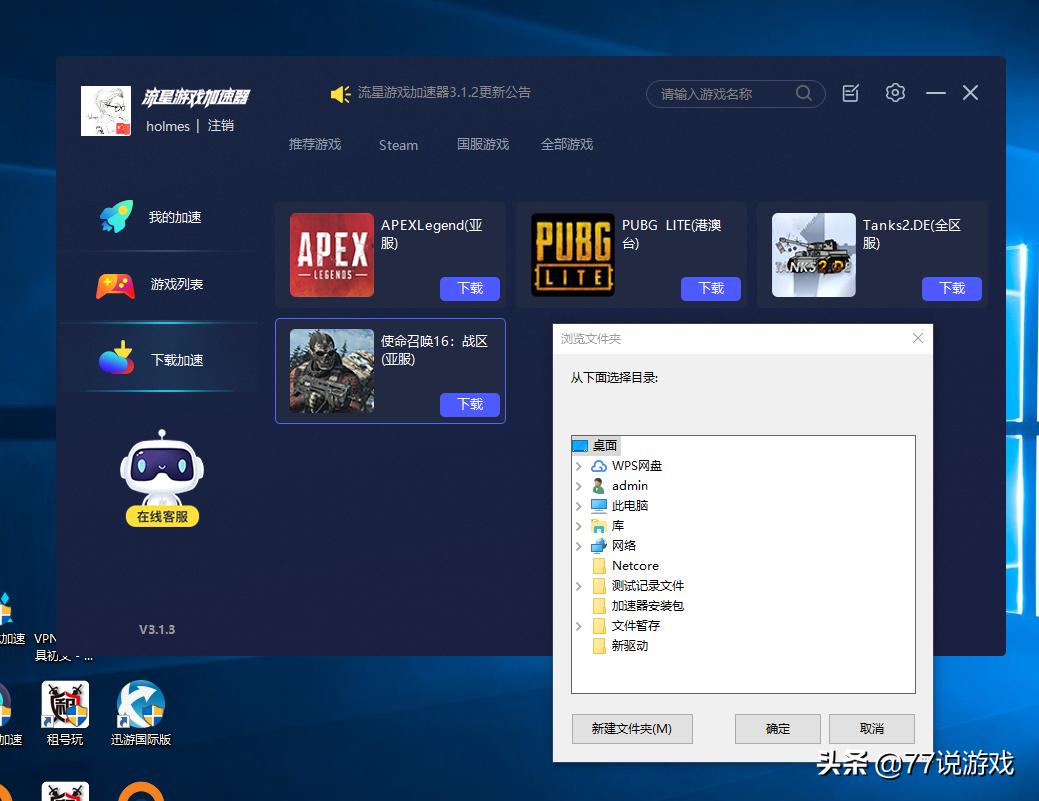The height and width of the screenshot is (801, 1039).
Task: Click the magnifier icon in the search bar
Action: (803, 92)
